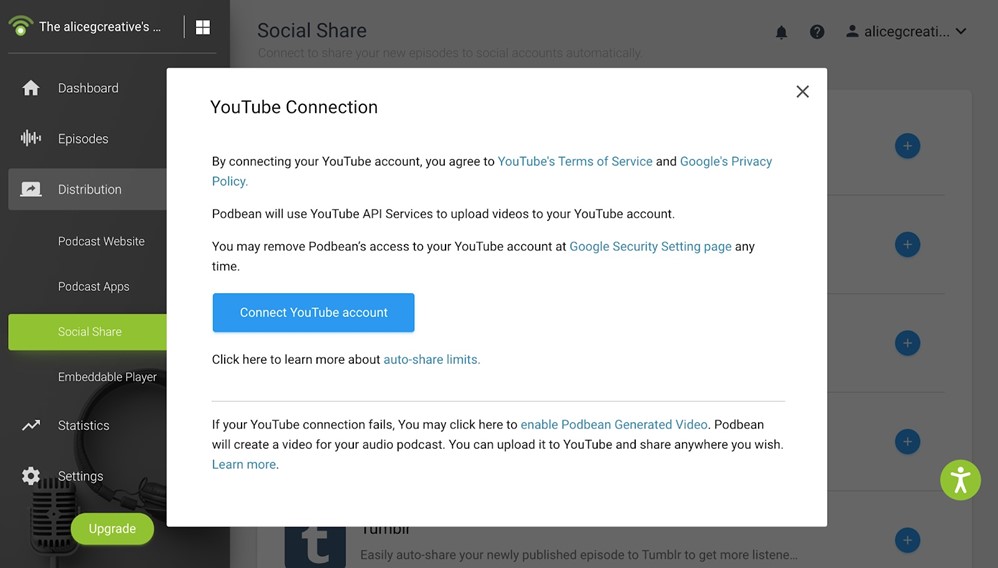Click enable Podbean Generated Video link
The image size is (998, 568).
pos(614,425)
